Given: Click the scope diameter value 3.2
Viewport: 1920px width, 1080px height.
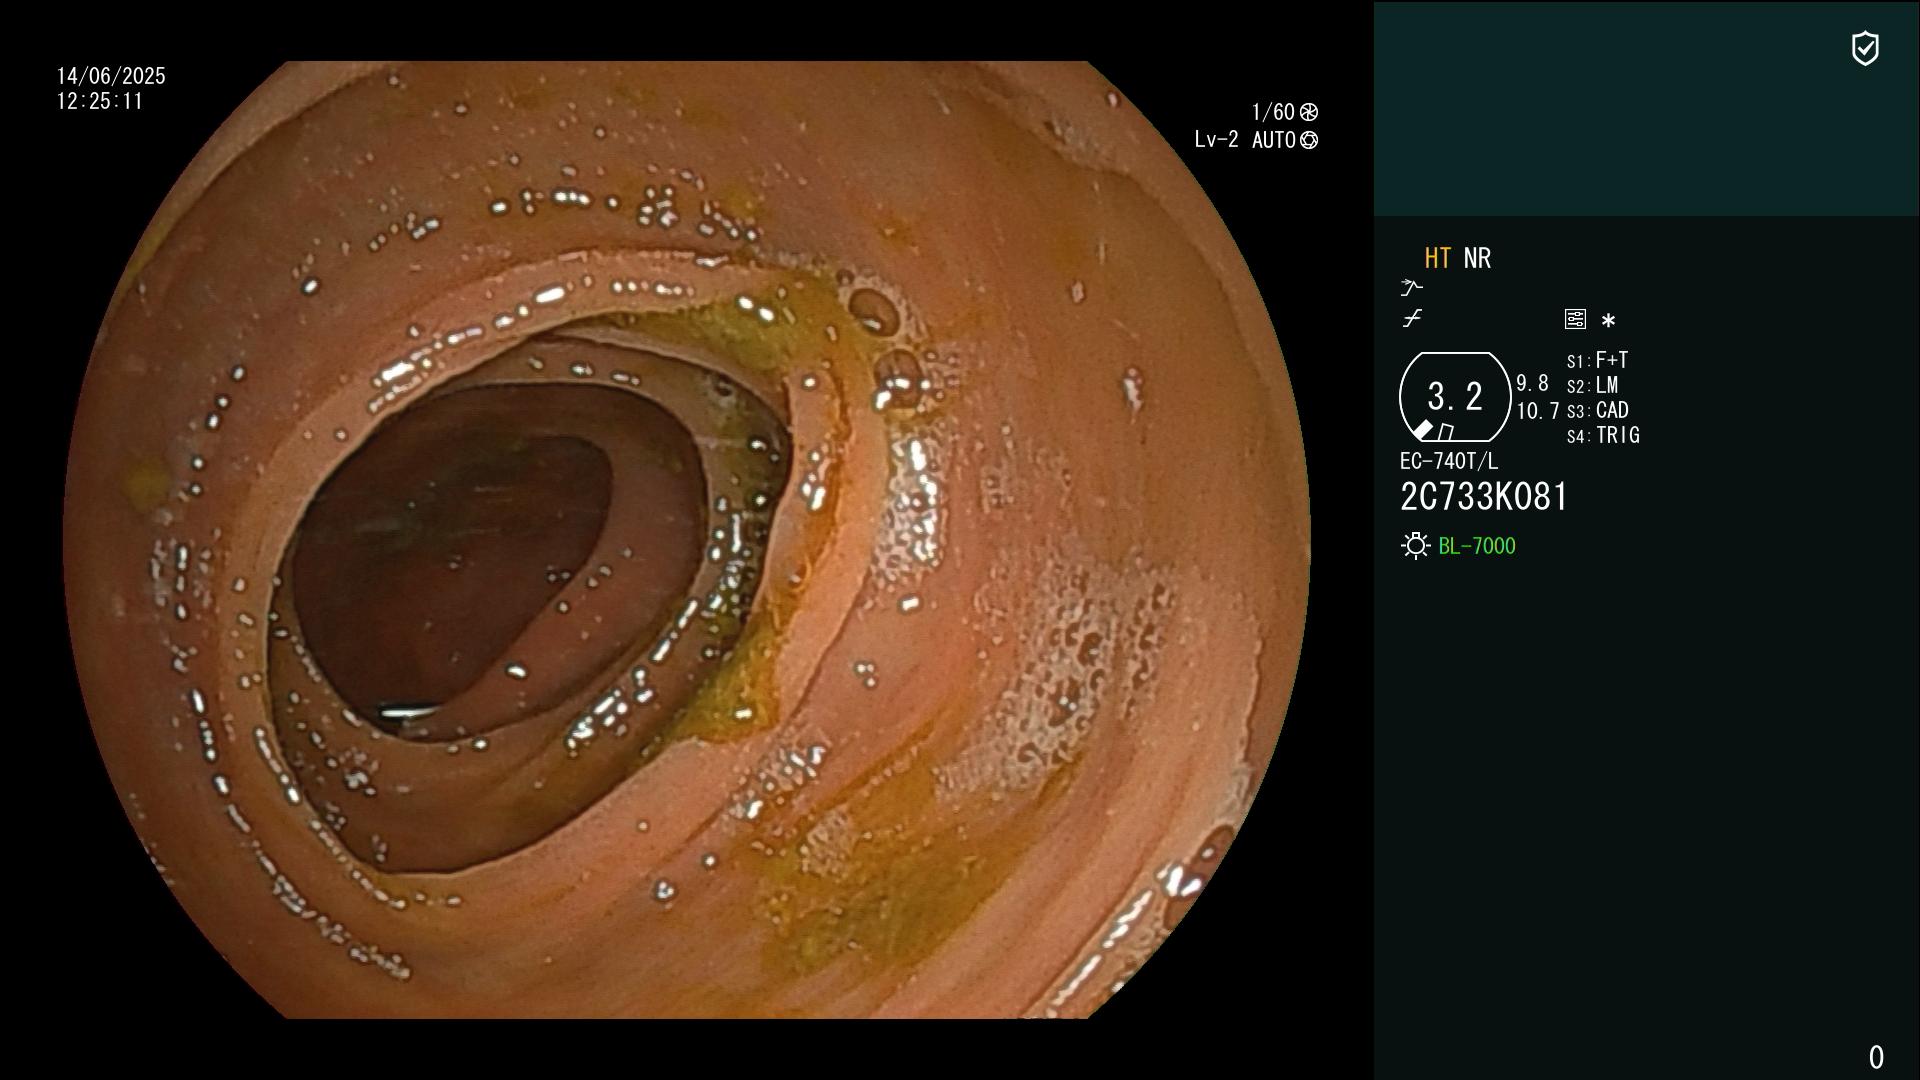Looking at the screenshot, I should click(1455, 397).
